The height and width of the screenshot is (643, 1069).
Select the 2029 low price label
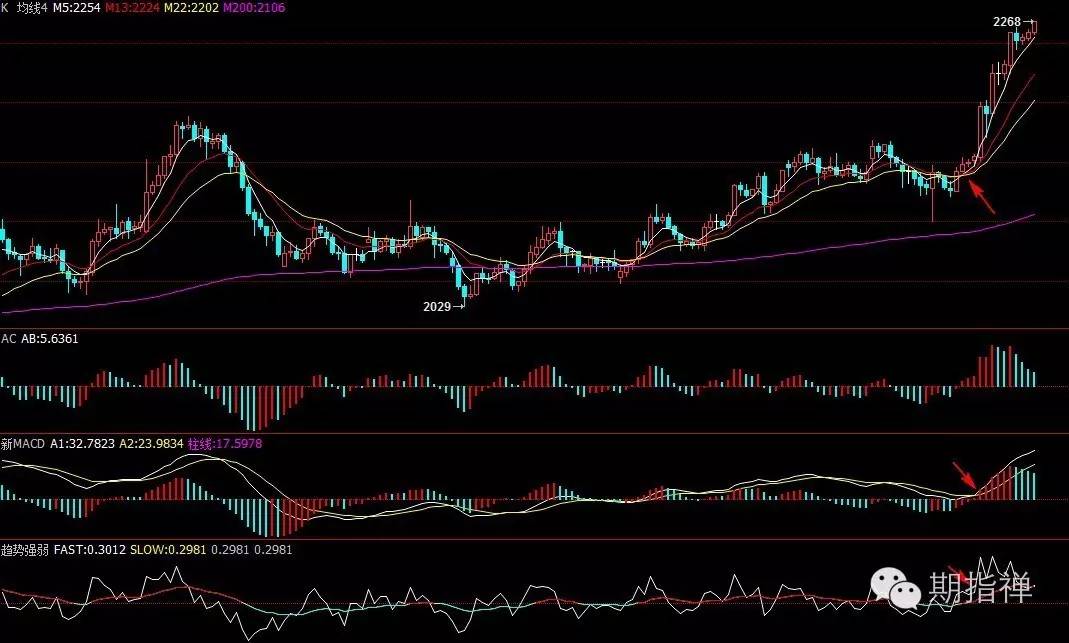437,307
